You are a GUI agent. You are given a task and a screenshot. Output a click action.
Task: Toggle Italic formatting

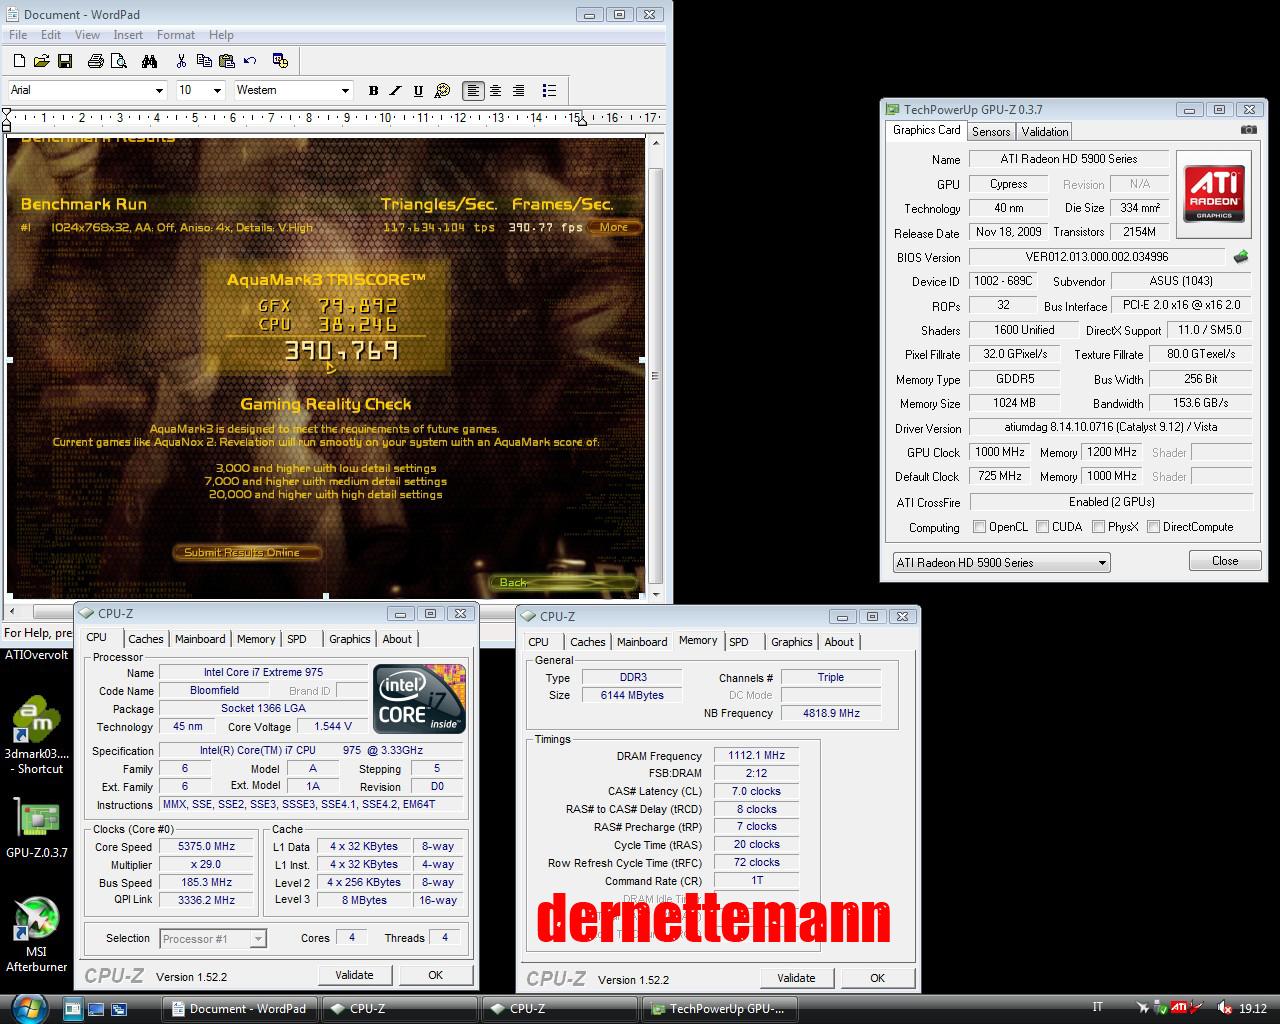pos(396,90)
